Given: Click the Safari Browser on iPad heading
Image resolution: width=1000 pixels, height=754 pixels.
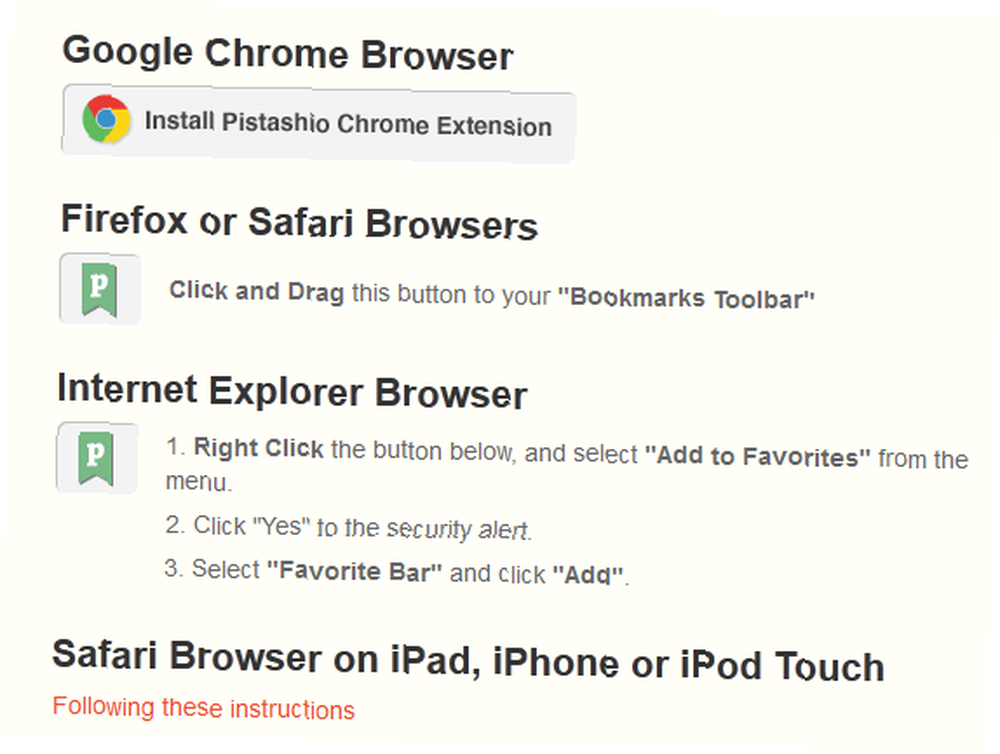Looking at the screenshot, I should [468, 661].
